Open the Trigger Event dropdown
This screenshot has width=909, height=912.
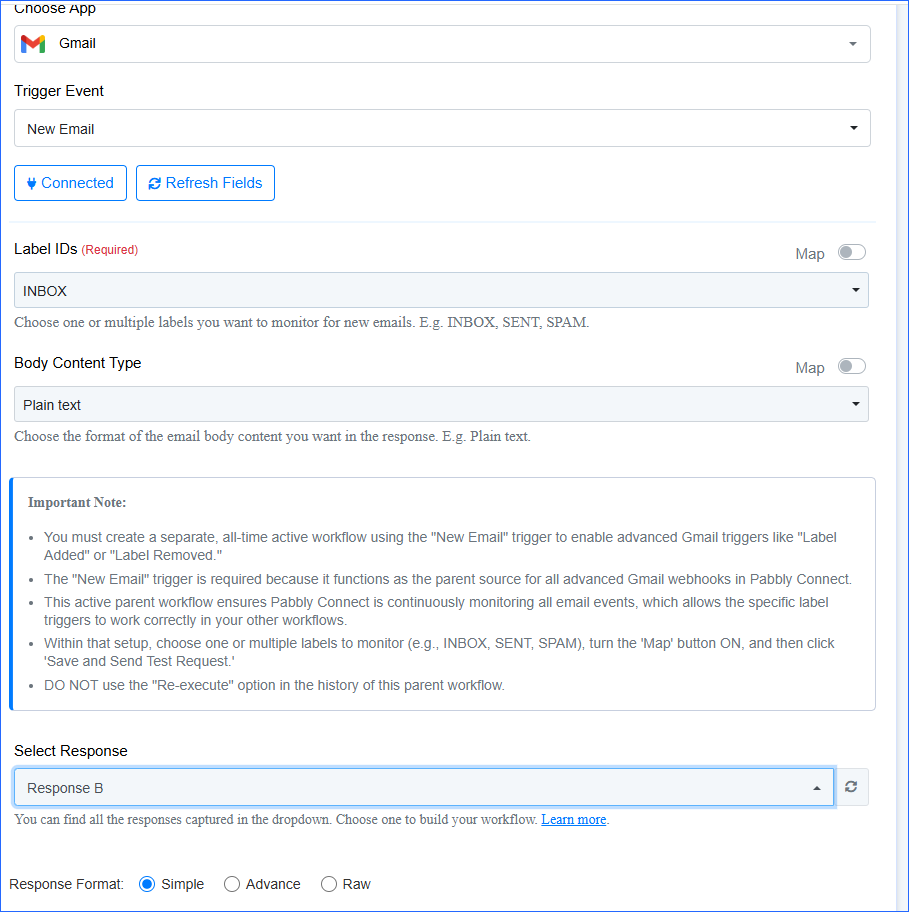pos(442,128)
